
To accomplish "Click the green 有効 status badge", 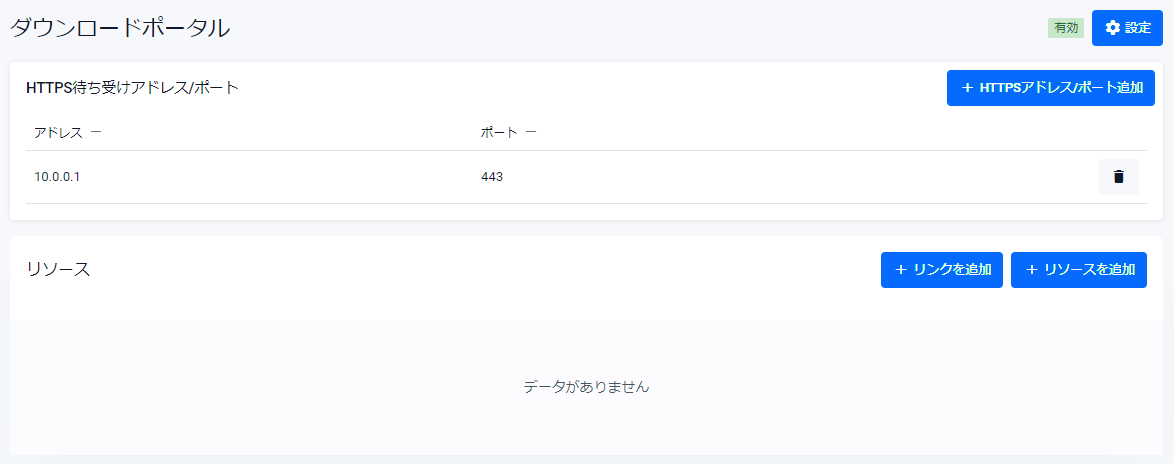I will [x=1066, y=28].
